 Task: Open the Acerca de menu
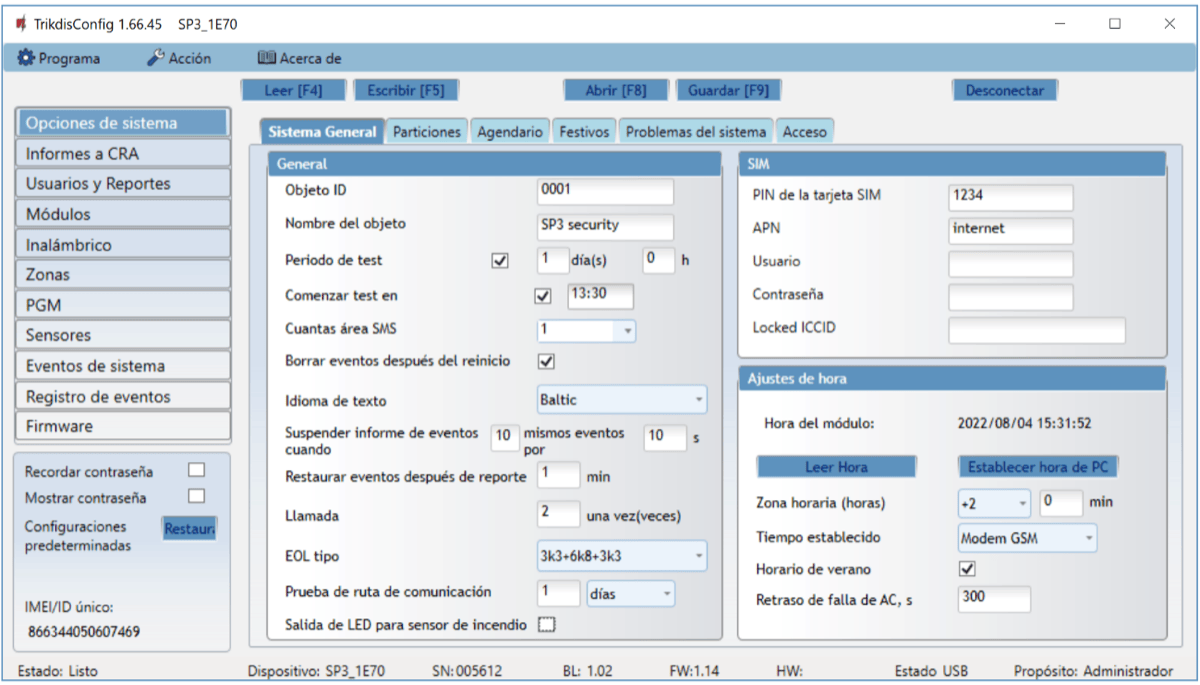[x=300, y=58]
